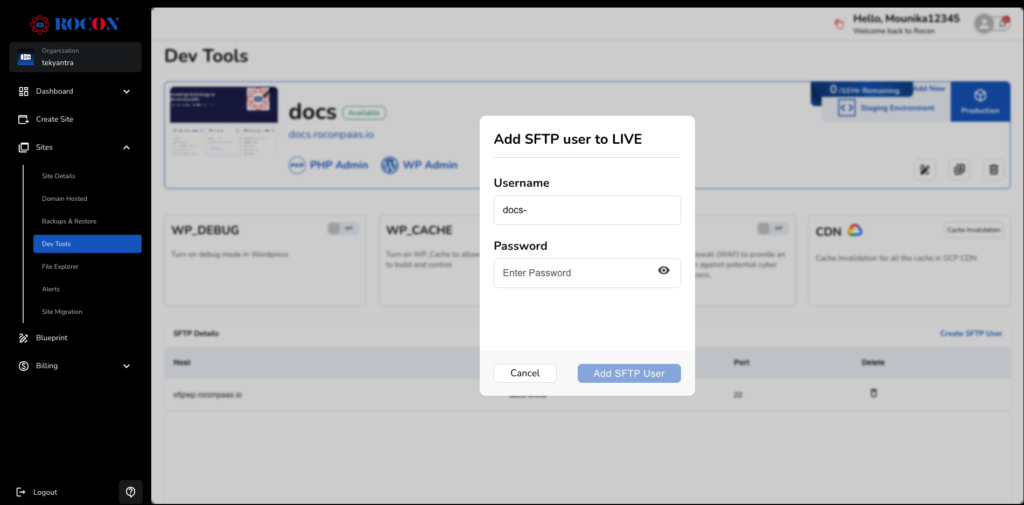Open Site Details in the sidebar
This screenshot has width=1024, height=505.
pos(58,176)
